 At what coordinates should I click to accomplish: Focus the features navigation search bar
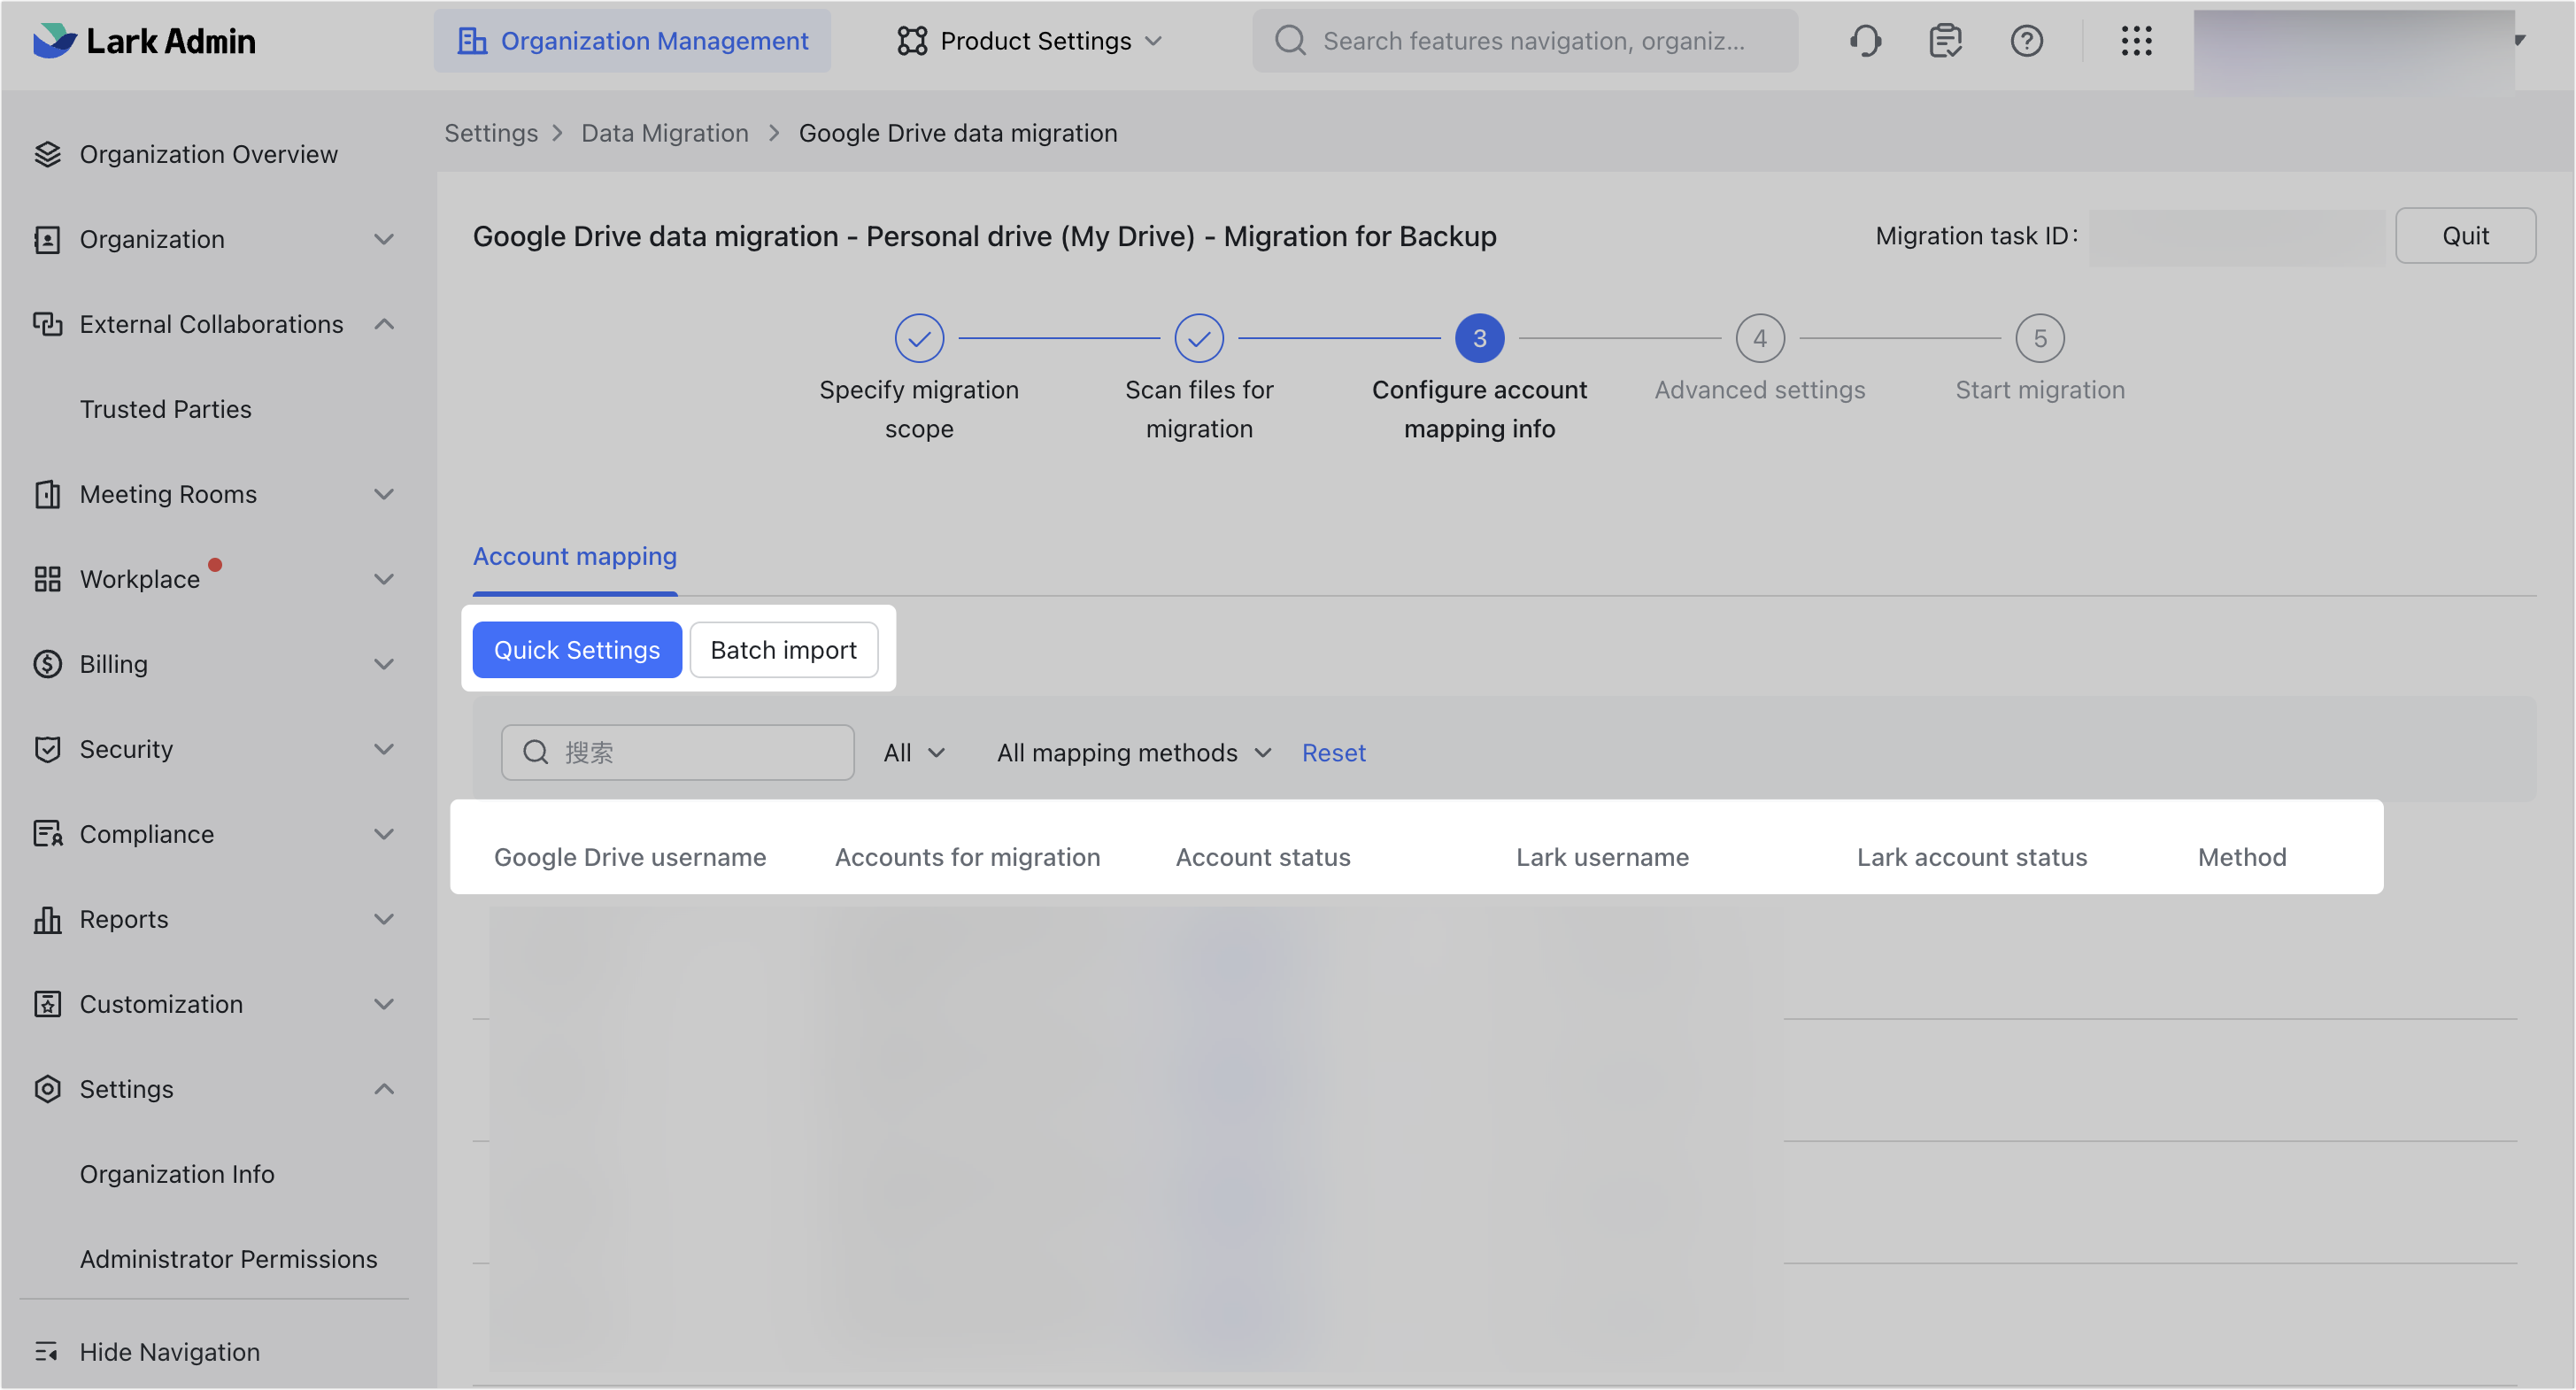(1525, 41)
